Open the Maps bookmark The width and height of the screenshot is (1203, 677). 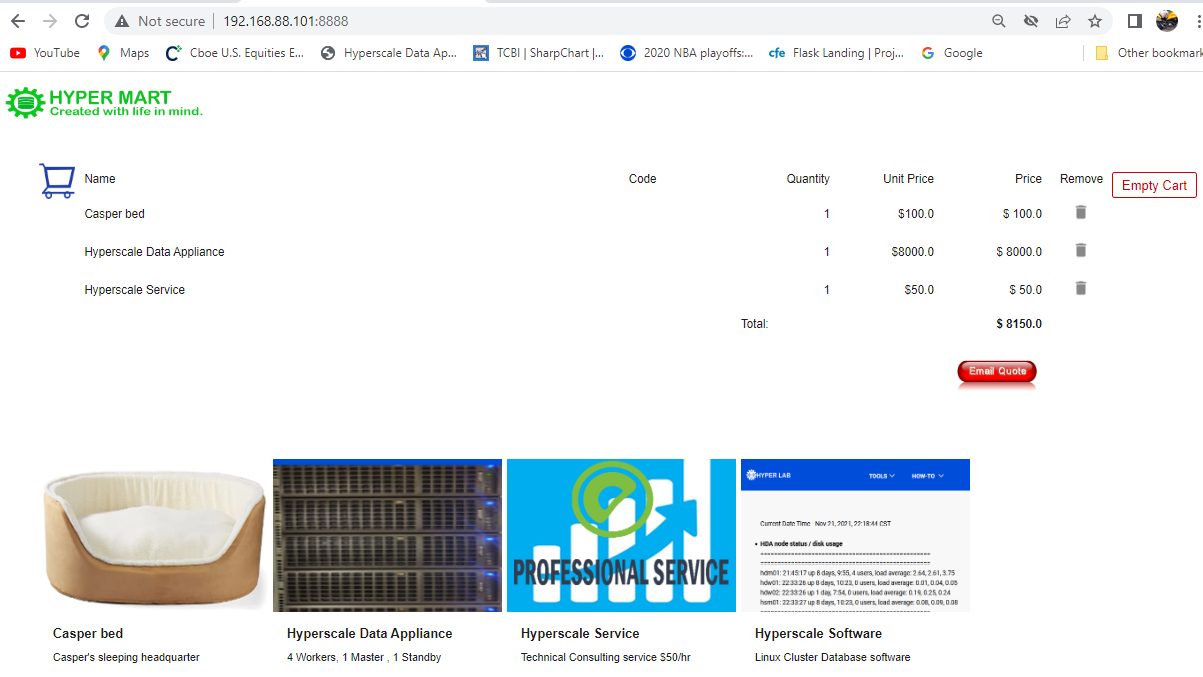[123, 53]
